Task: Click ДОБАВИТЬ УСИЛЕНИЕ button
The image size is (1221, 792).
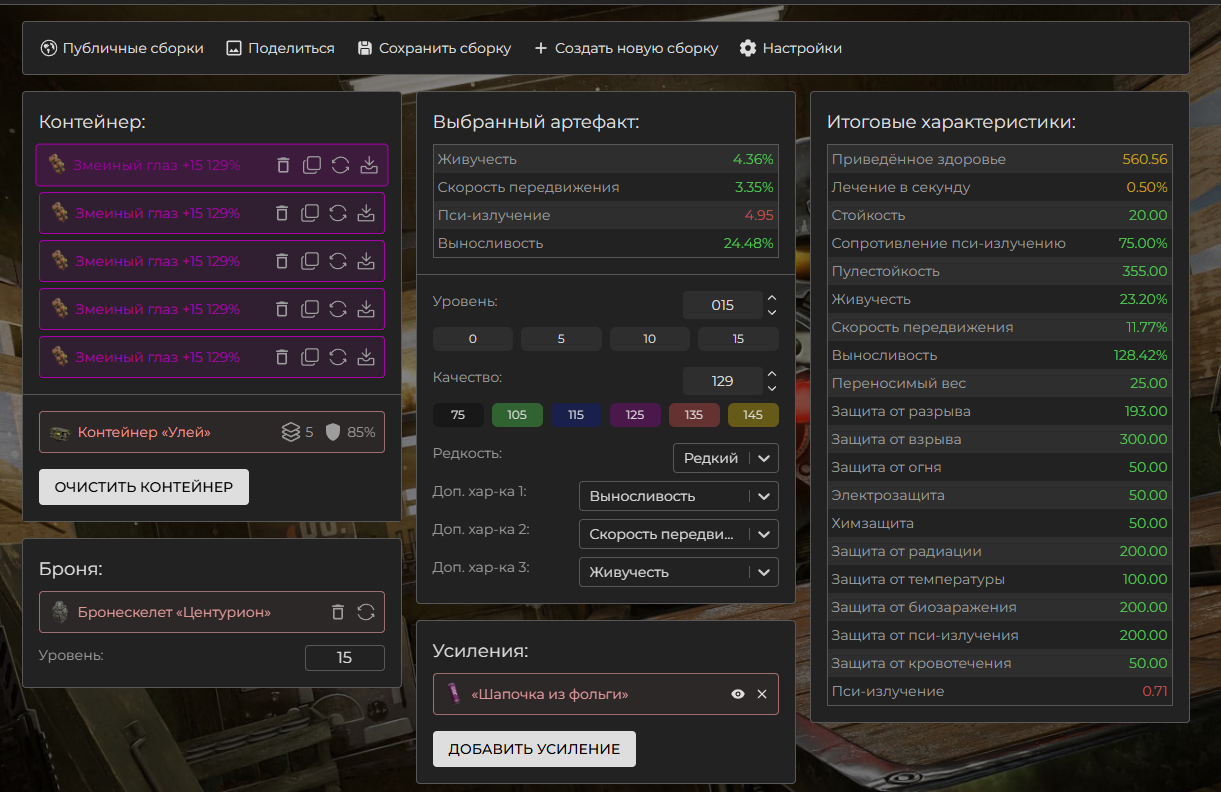Action: point(534,749)
